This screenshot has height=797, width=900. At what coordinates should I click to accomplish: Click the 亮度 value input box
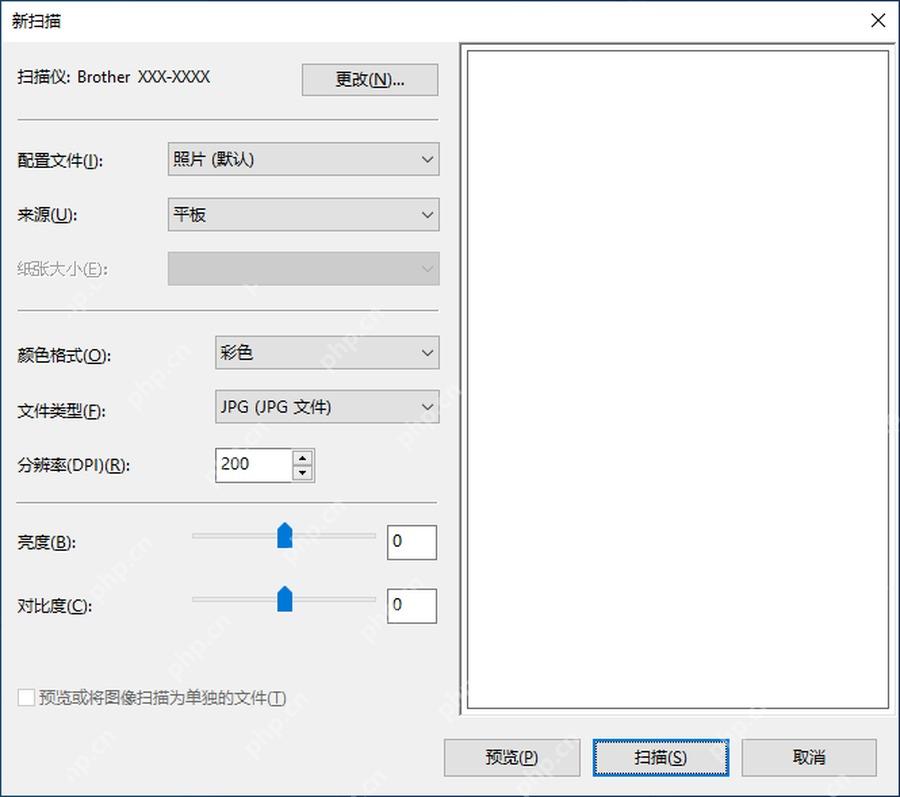(412, 542)
